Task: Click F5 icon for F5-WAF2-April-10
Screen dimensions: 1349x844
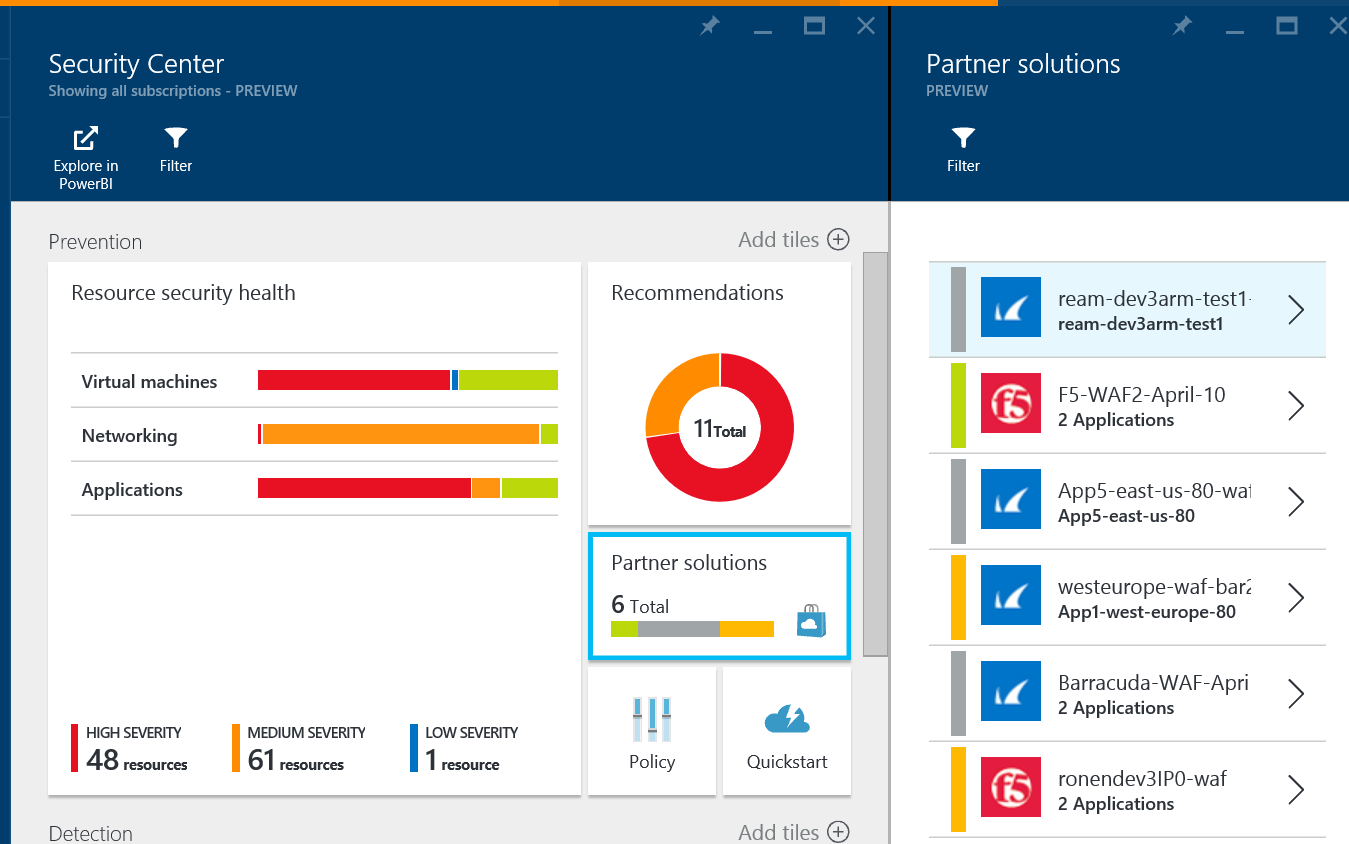Action: click(1011, 405)
